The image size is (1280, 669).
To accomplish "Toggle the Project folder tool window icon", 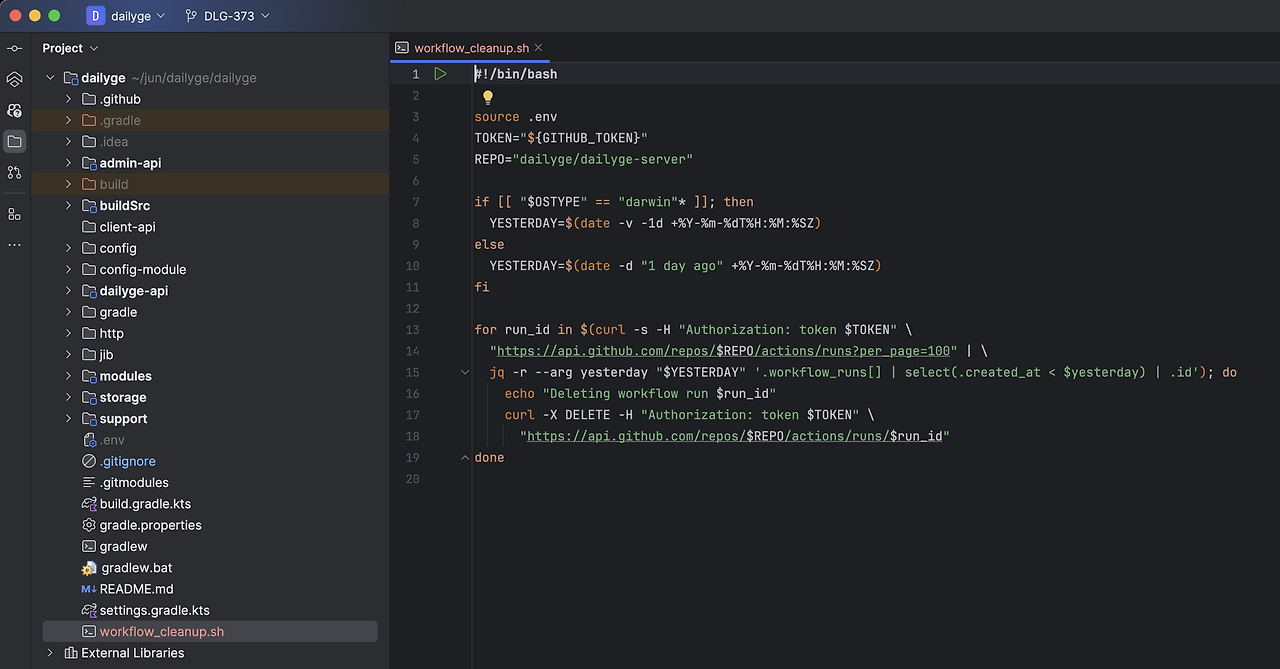I will pyautogui.click(x=14, y=142).
